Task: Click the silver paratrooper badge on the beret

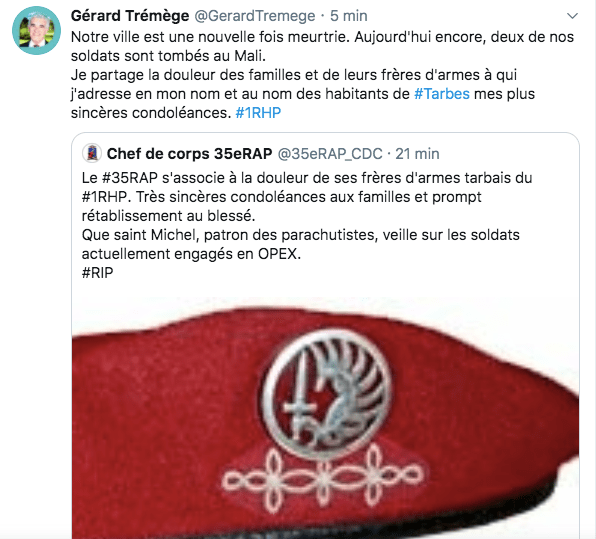Action: (x=327, y=393)
